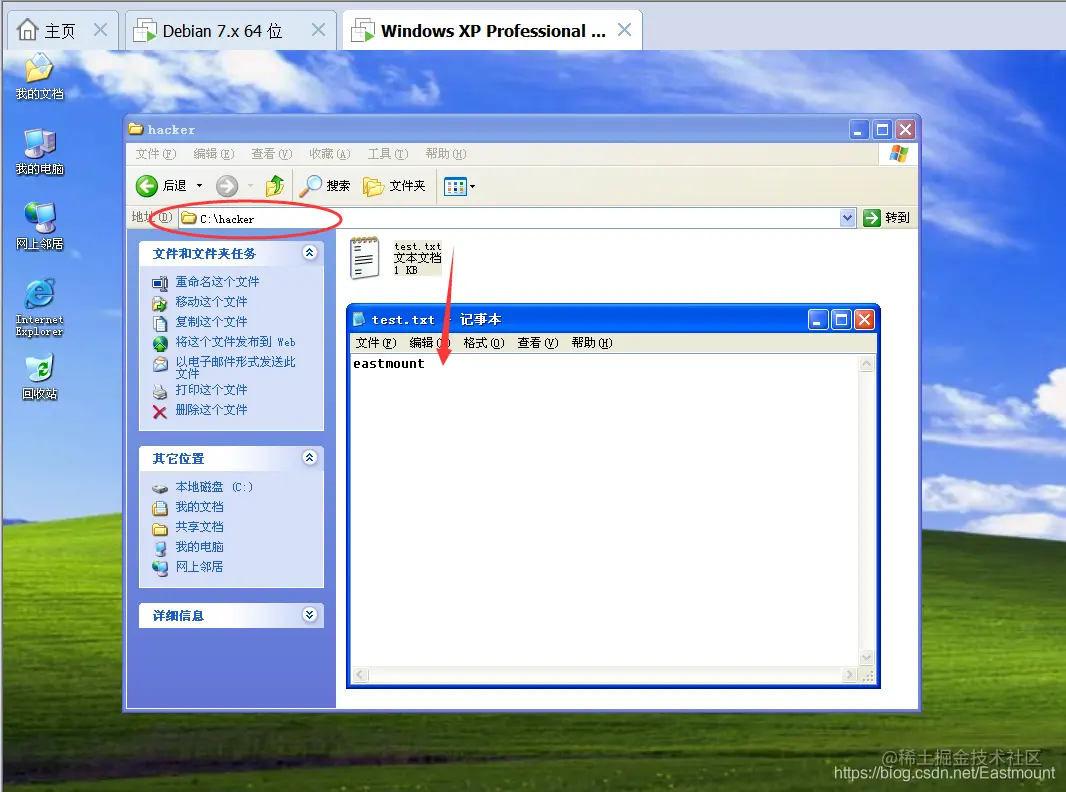
Task: Click Notepad horizontal scrollbar left arrow
Action: pyautogui.click(x=360, y=675)
